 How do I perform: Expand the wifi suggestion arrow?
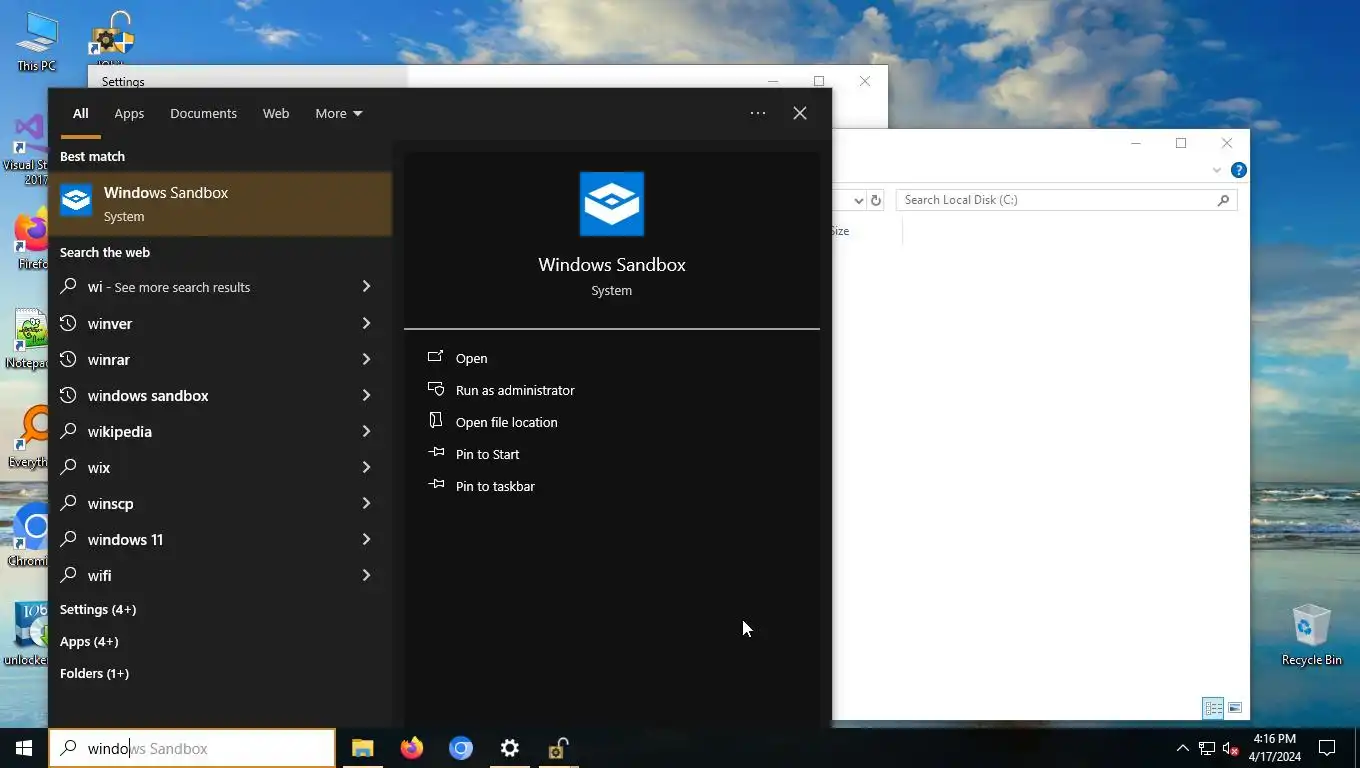pyautogui.click(x=366, y=575)
